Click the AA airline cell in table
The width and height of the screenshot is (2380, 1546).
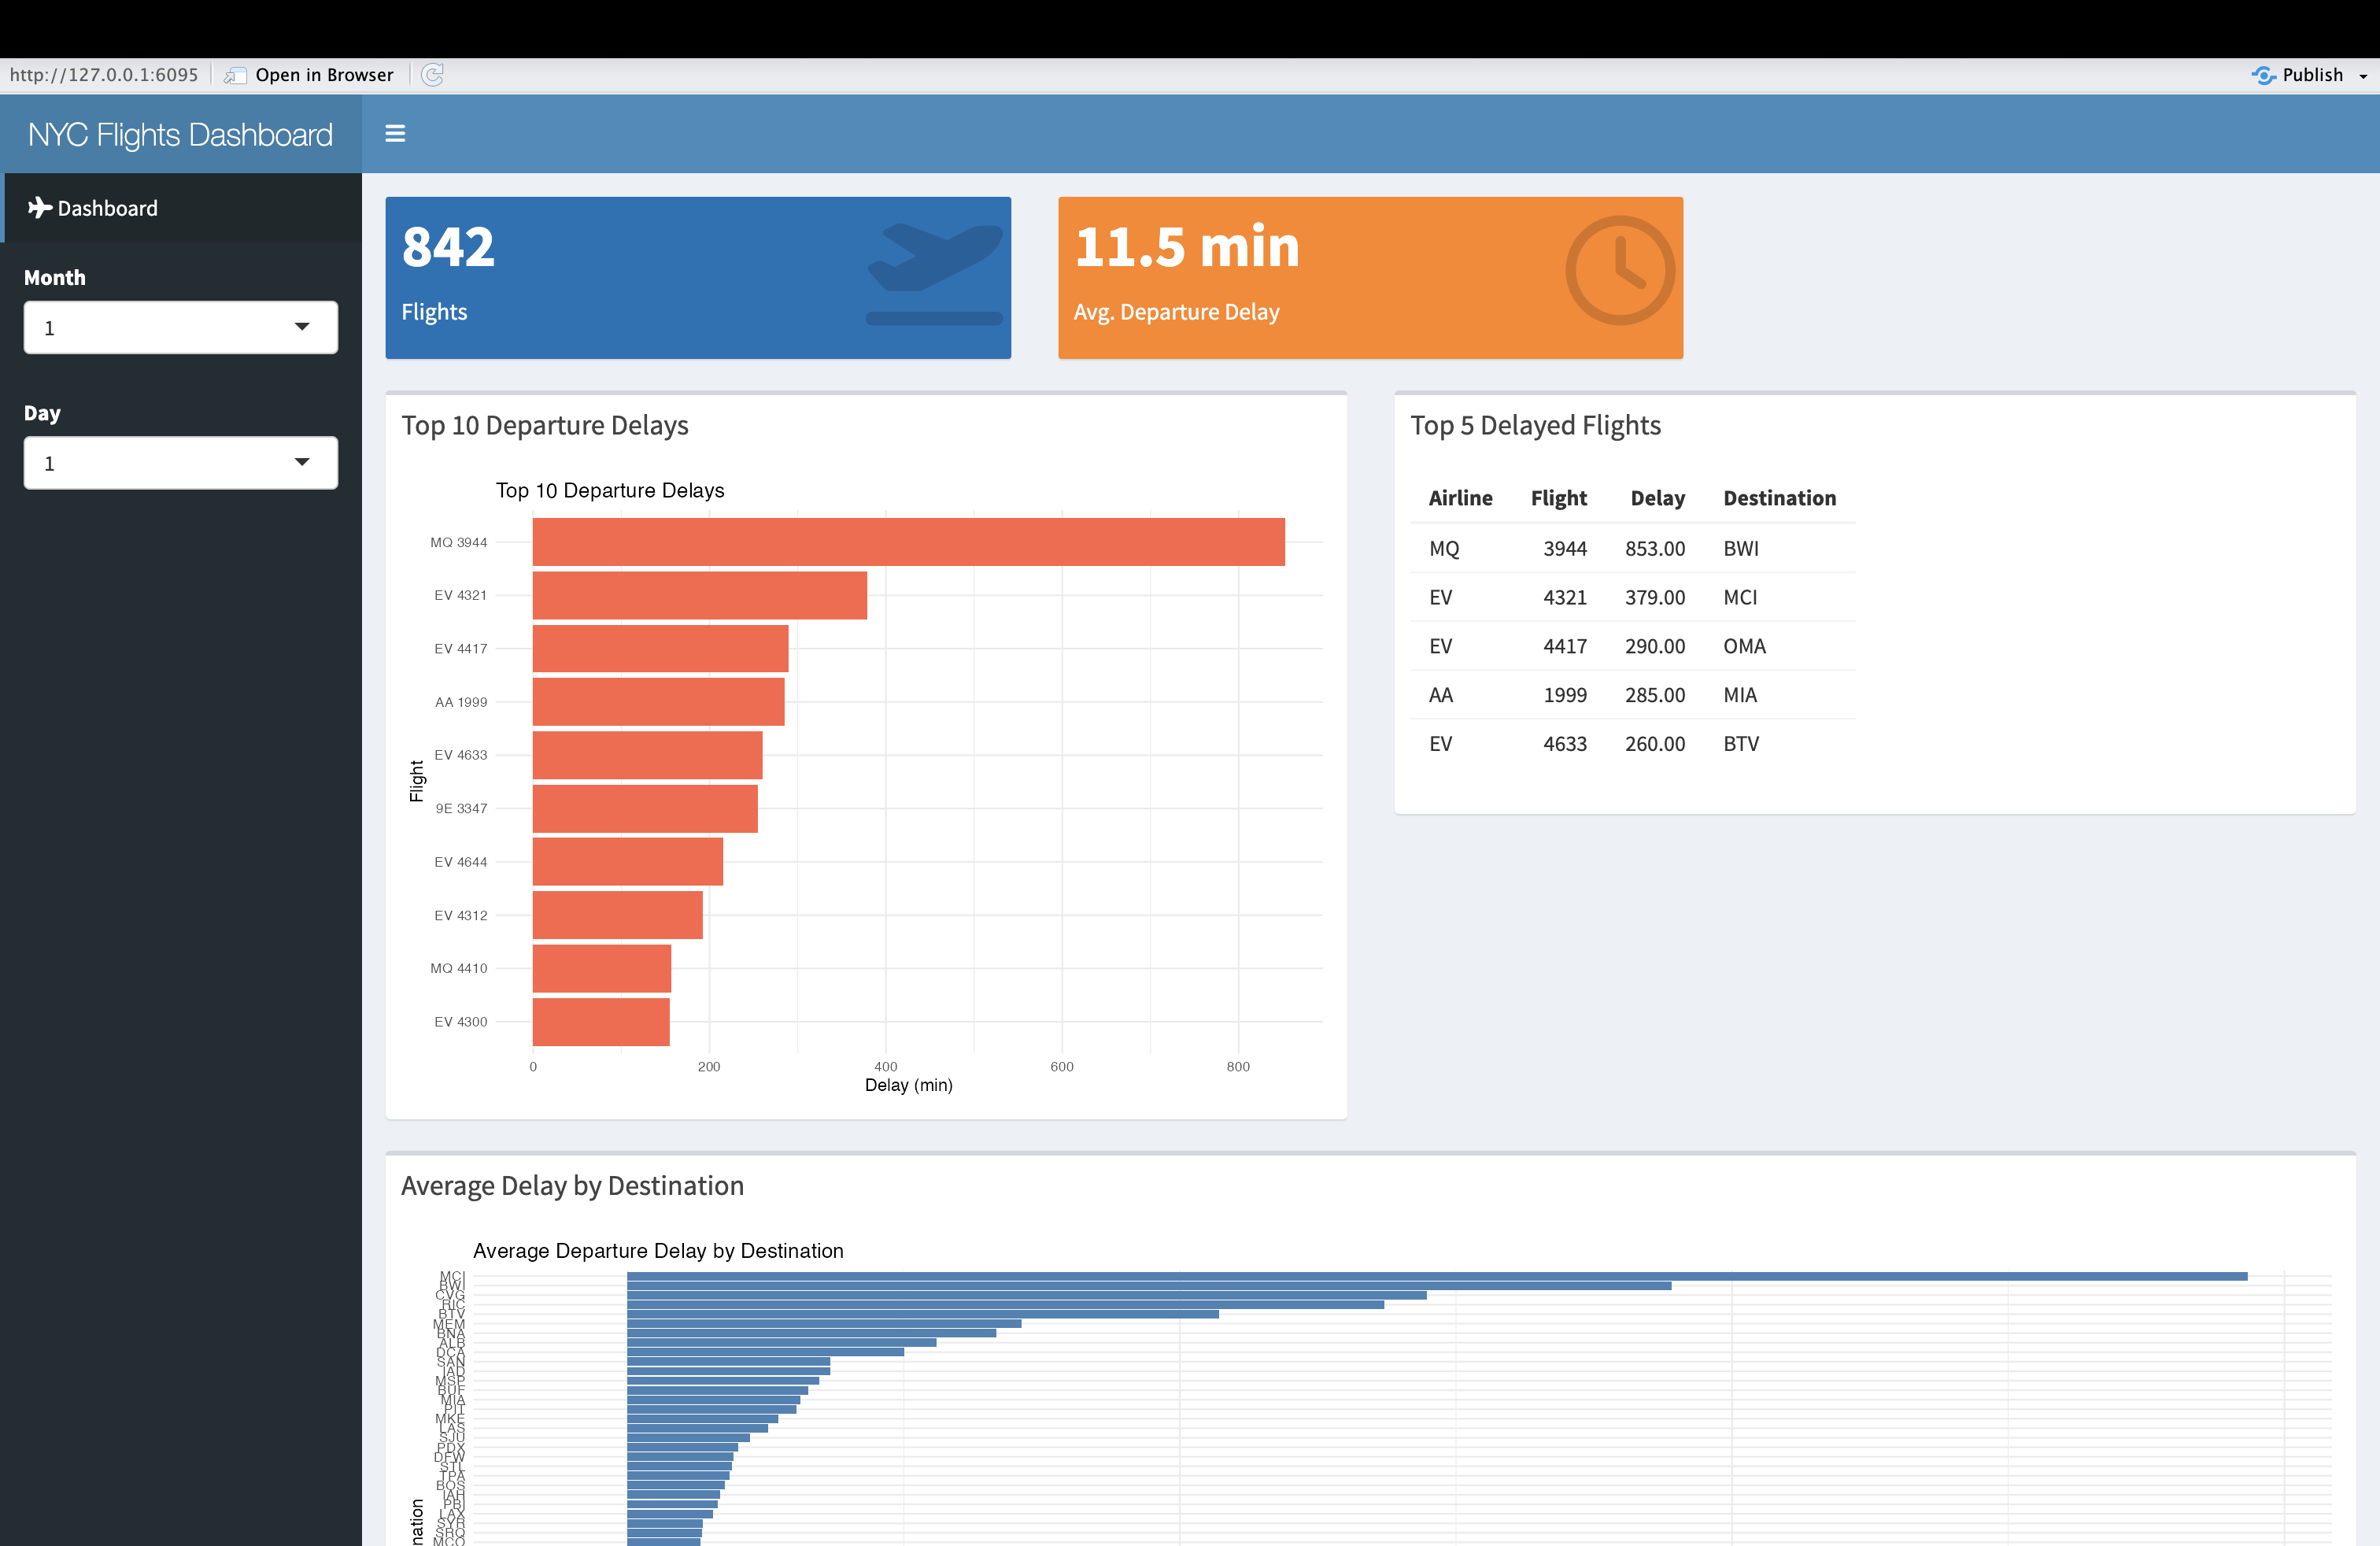1441,695
